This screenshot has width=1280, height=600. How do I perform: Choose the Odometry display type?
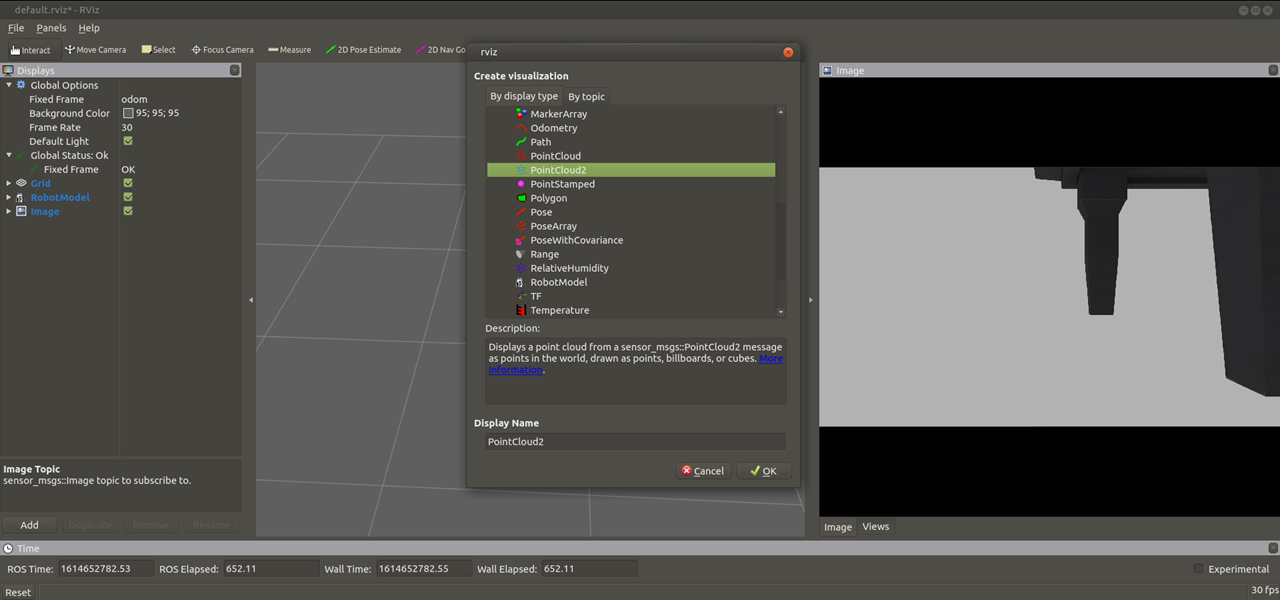[553, 128]
